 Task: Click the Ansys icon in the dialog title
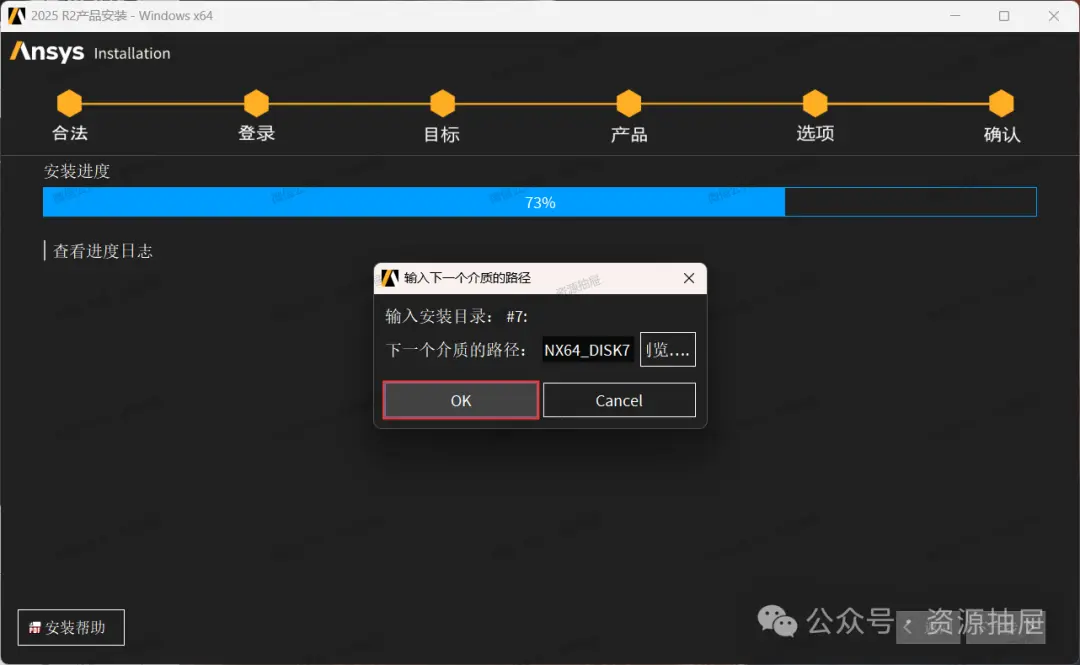pyautogui.click(x=390, y=278)
